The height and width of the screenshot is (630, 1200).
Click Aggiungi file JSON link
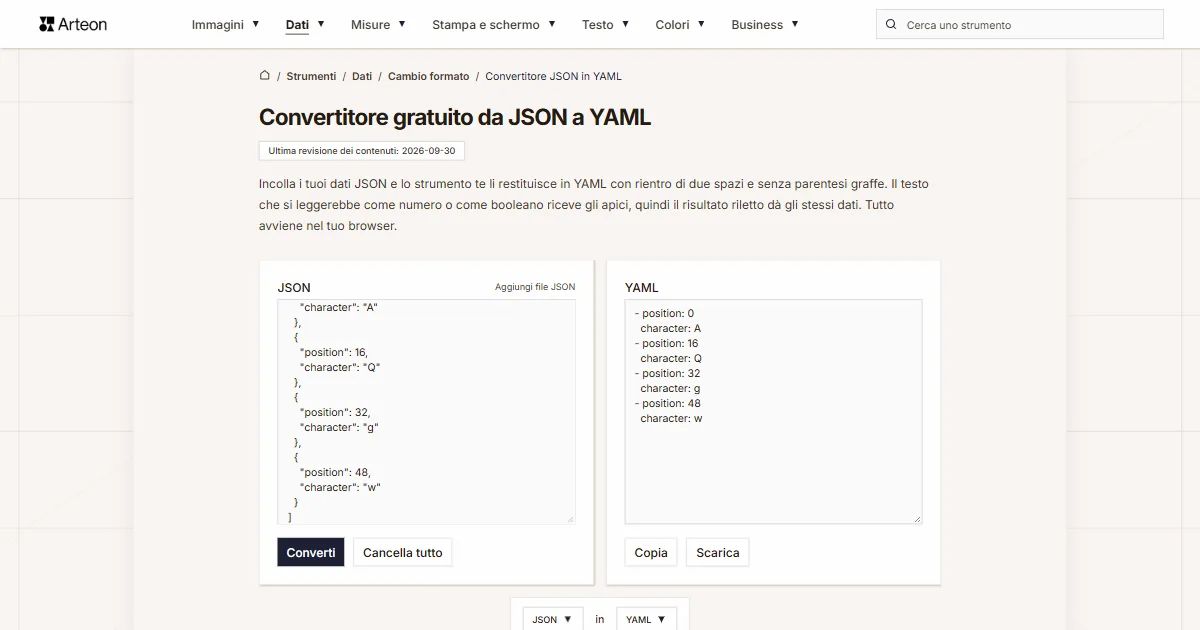[535, 287]
